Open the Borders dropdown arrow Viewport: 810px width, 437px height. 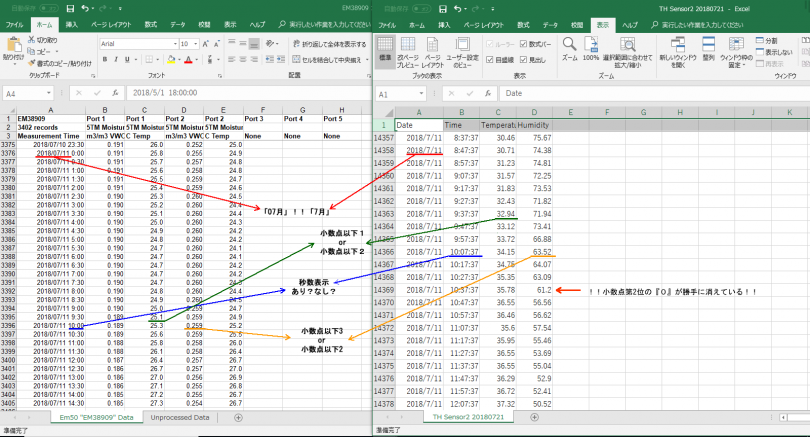pyautogui.click(x=158, y=60)
